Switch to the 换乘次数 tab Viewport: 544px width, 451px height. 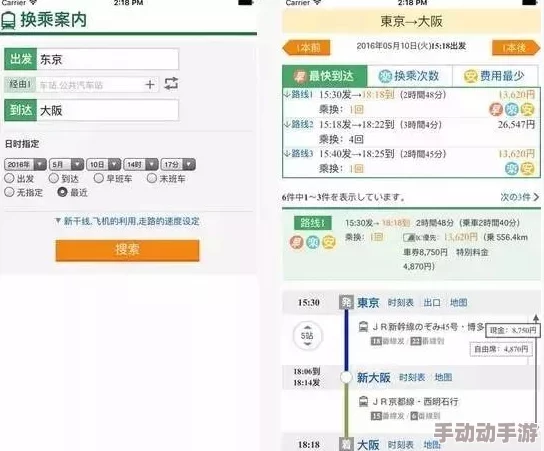[409, 76]
